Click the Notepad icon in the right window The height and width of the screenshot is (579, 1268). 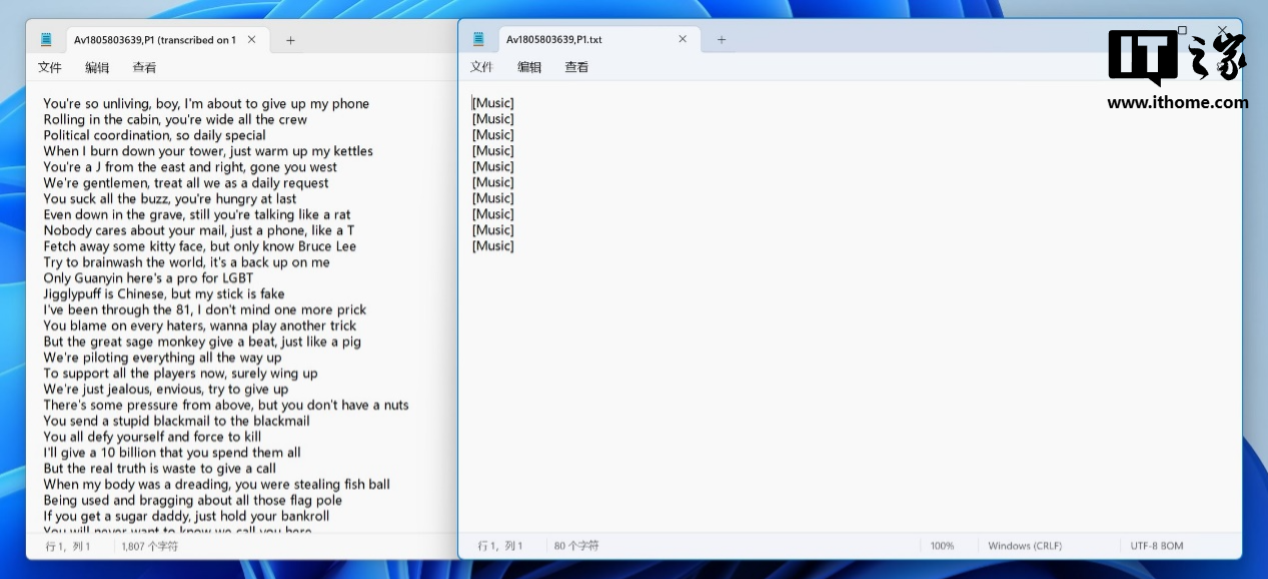(x=479, y=40)
